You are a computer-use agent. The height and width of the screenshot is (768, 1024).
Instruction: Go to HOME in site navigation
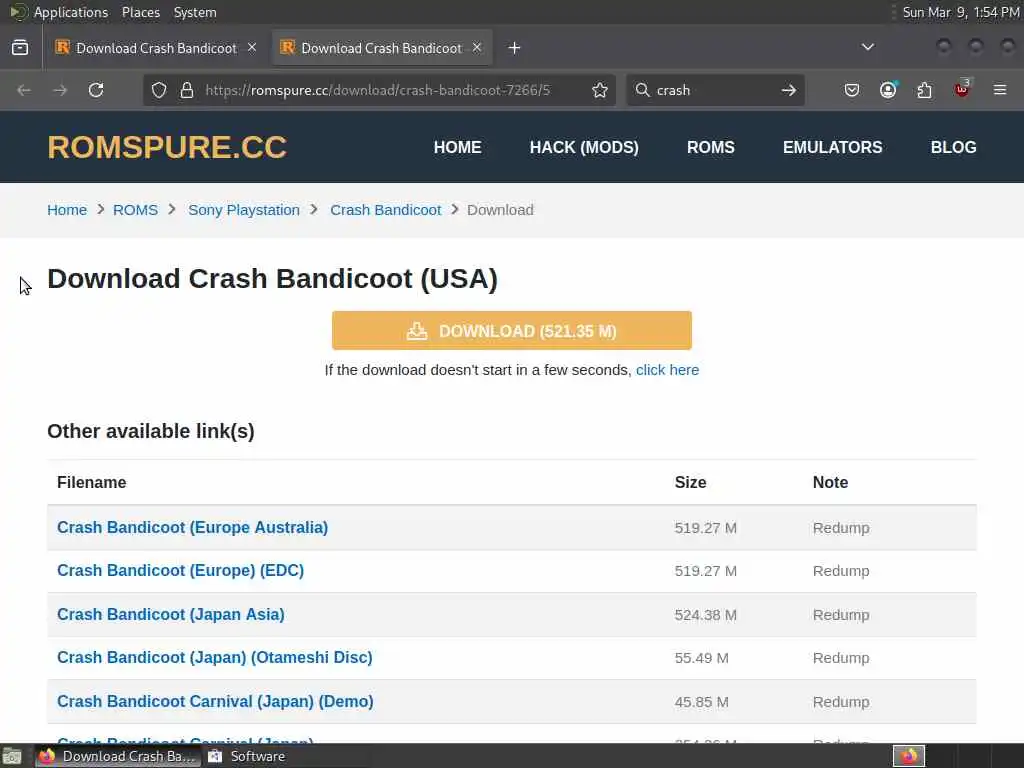(x=458, y=148)
